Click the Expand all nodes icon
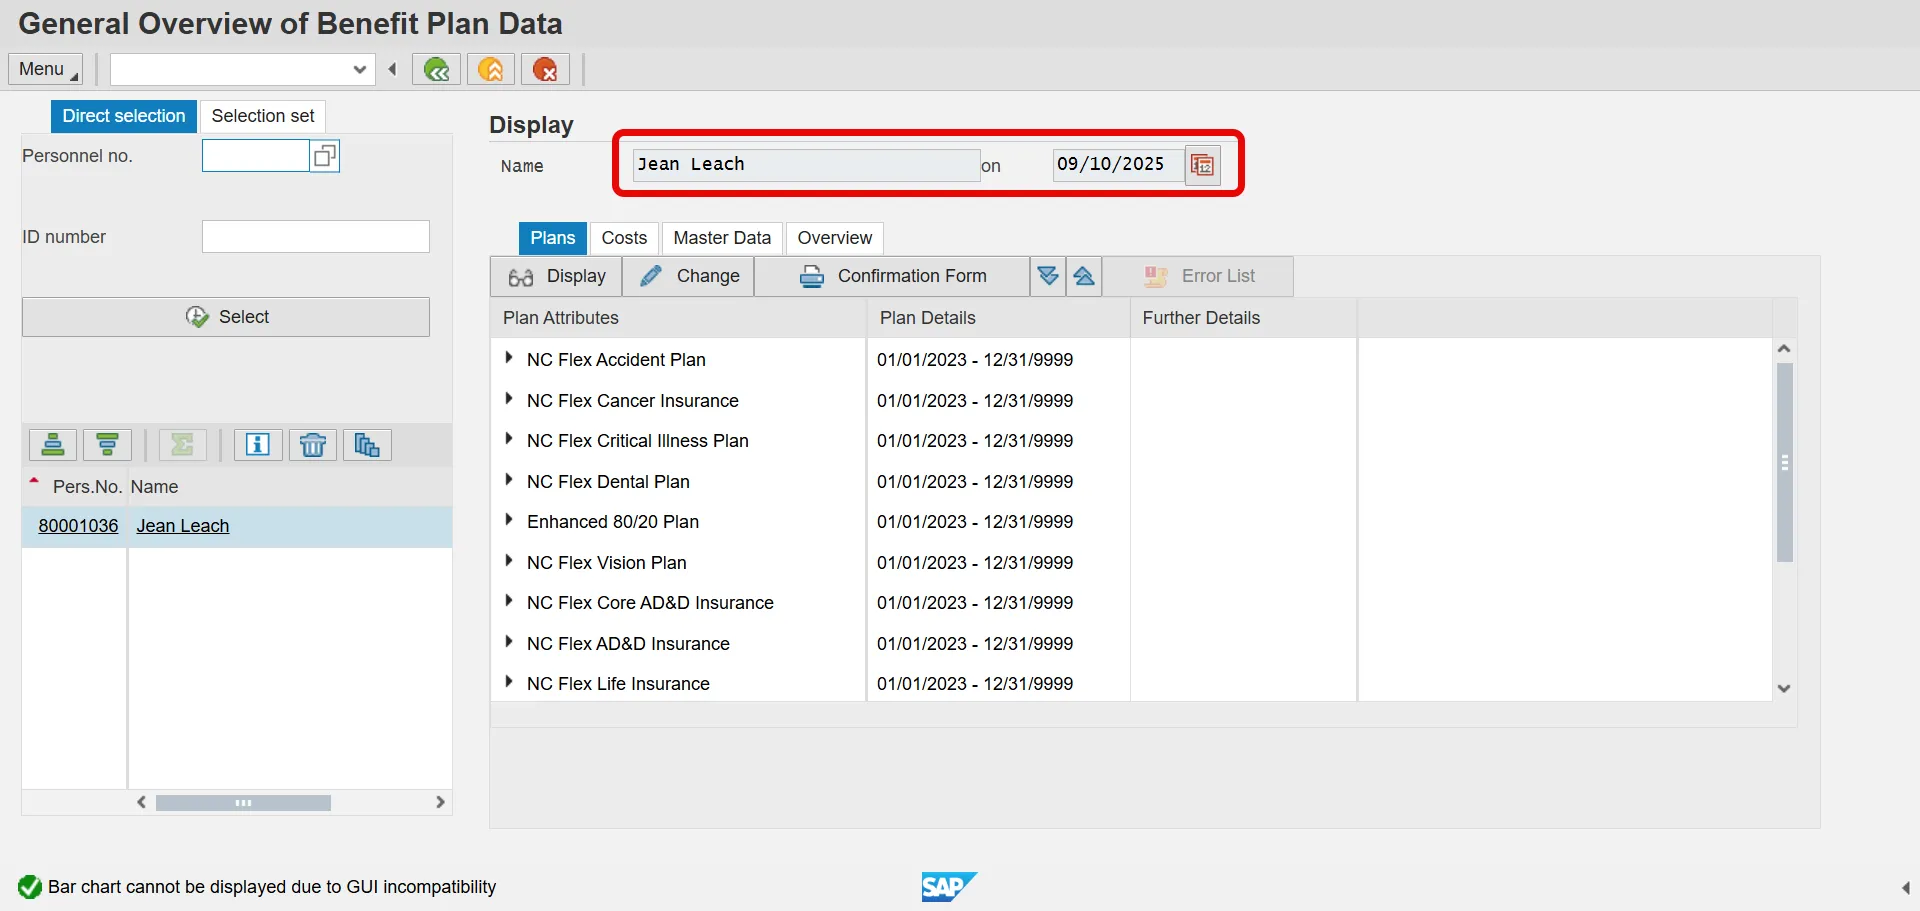 (x=1047, y=276)
